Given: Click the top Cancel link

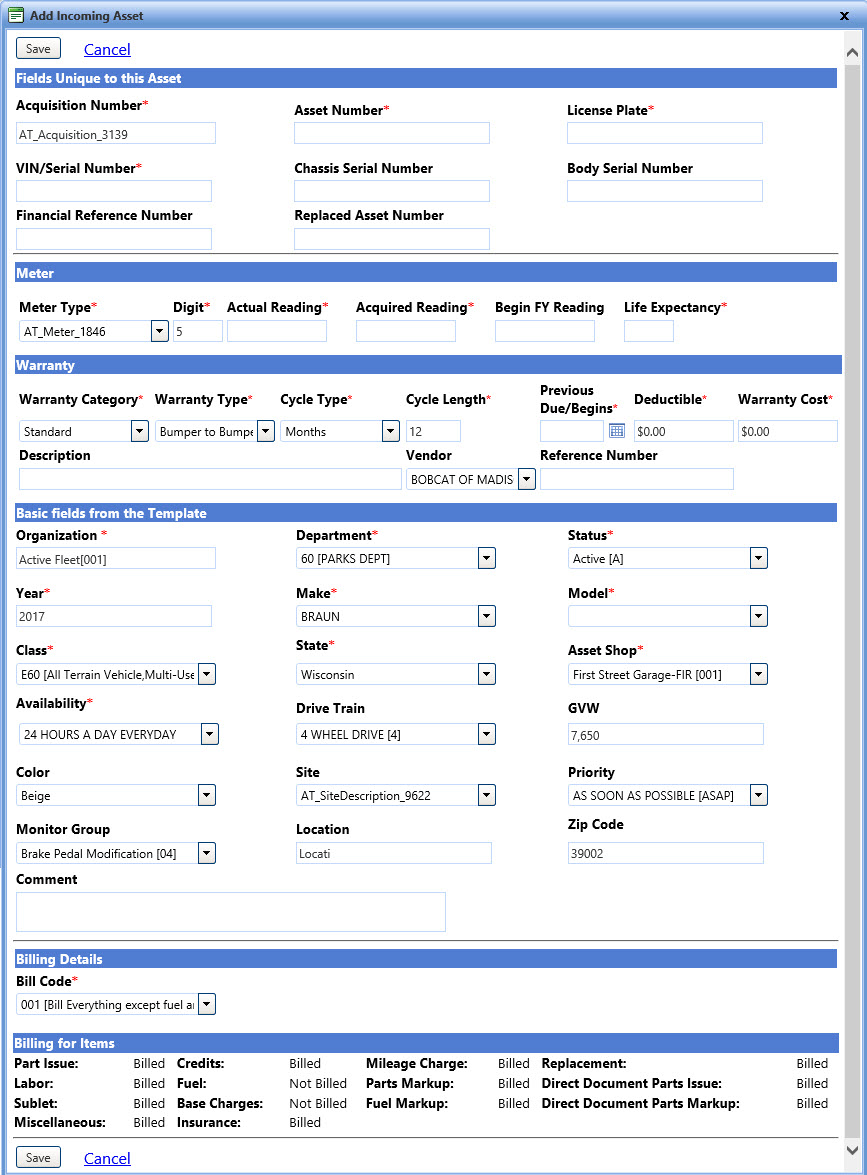Looking at the screenshot, I should point(107,49).
